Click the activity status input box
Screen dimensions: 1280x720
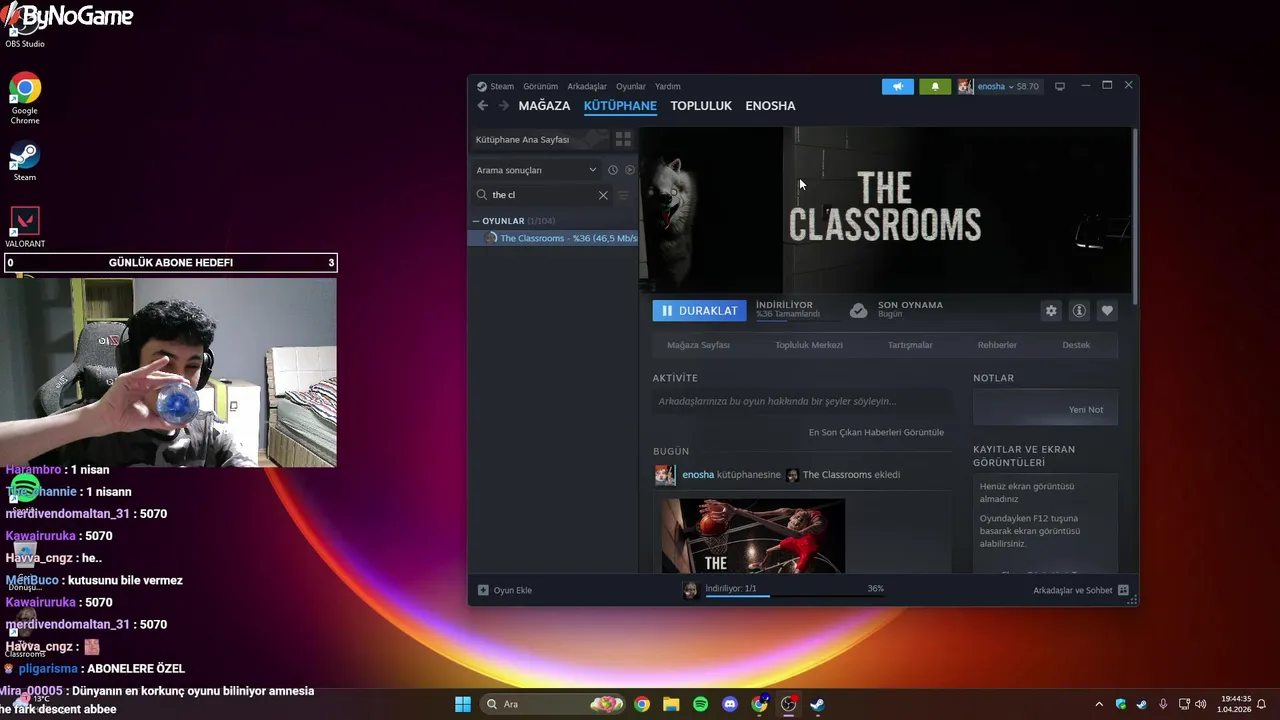click(x=802, y=401)
